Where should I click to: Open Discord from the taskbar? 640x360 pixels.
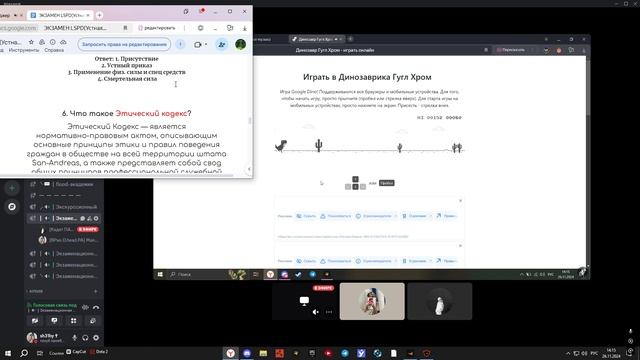[247, 353]
